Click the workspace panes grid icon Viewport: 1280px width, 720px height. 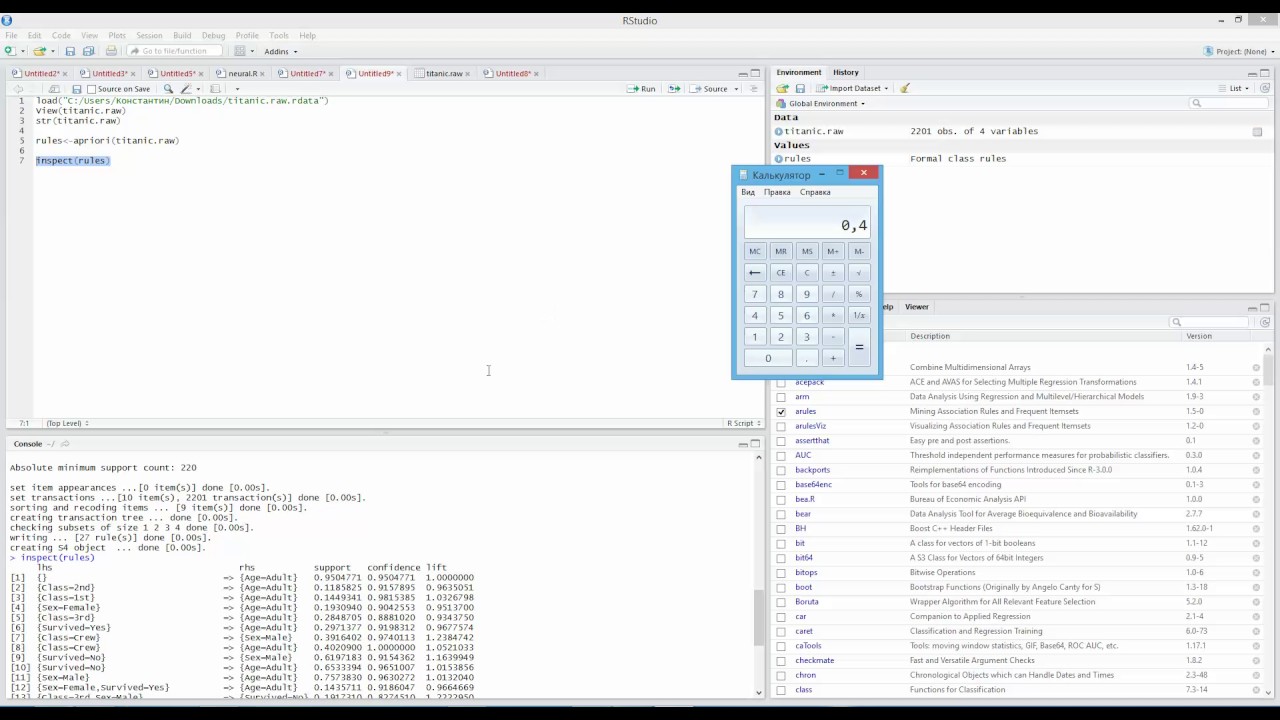pyautogui.click(x=240, y=51)
